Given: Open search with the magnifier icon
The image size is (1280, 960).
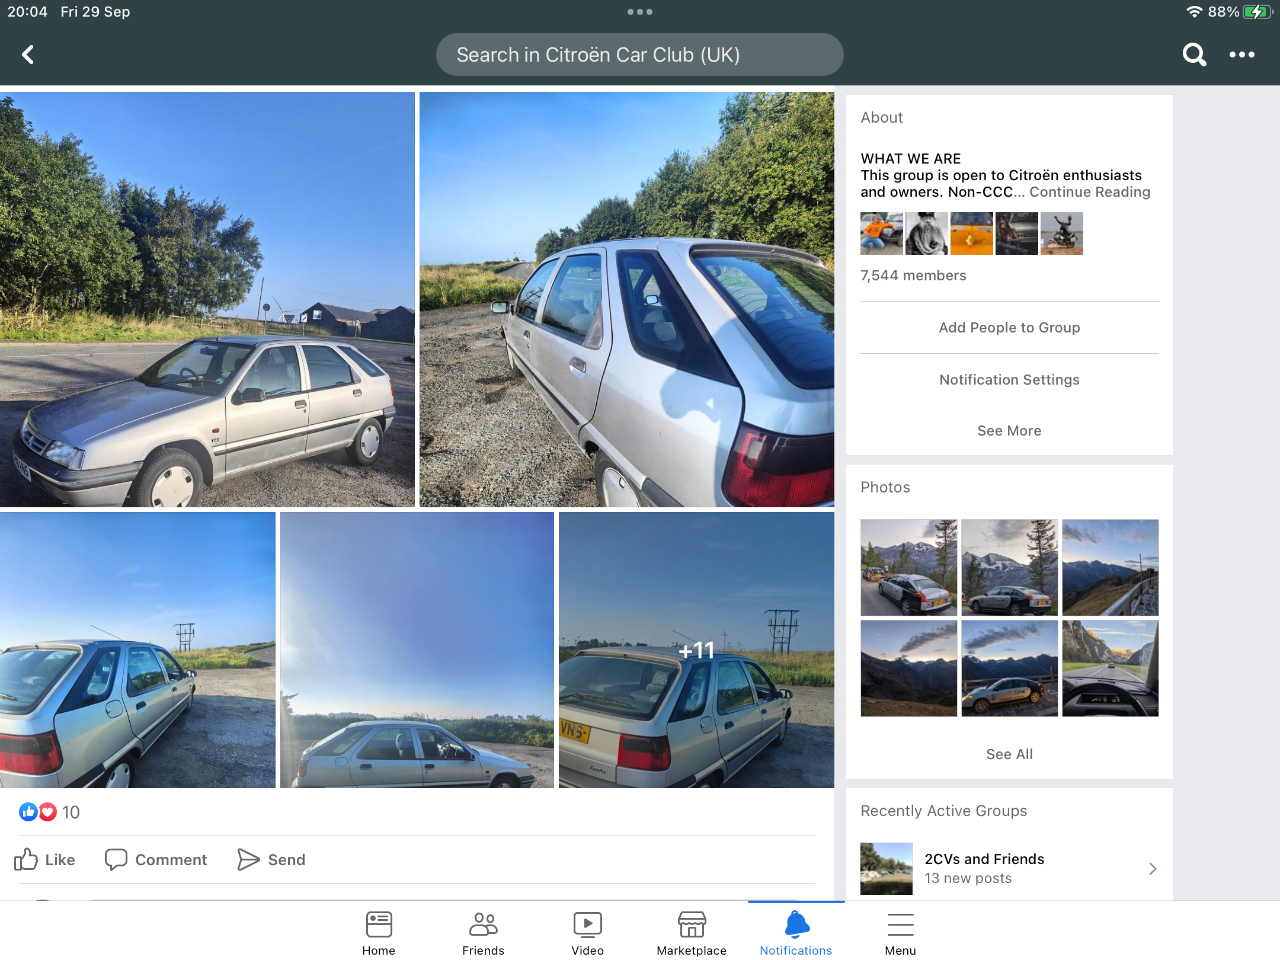Looking at the screenshot, I should [1194, 55].
